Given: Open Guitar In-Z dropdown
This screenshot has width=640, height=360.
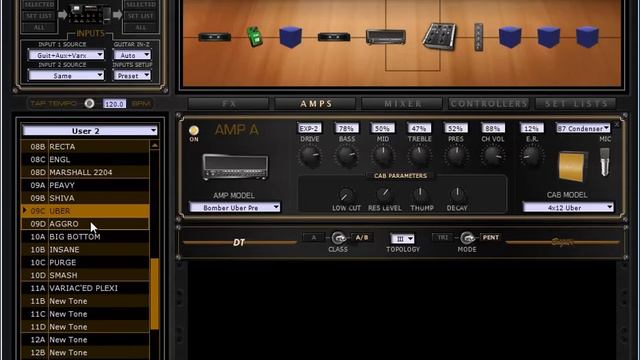Looking at the screenshot, I should click(x=132, y=55).
